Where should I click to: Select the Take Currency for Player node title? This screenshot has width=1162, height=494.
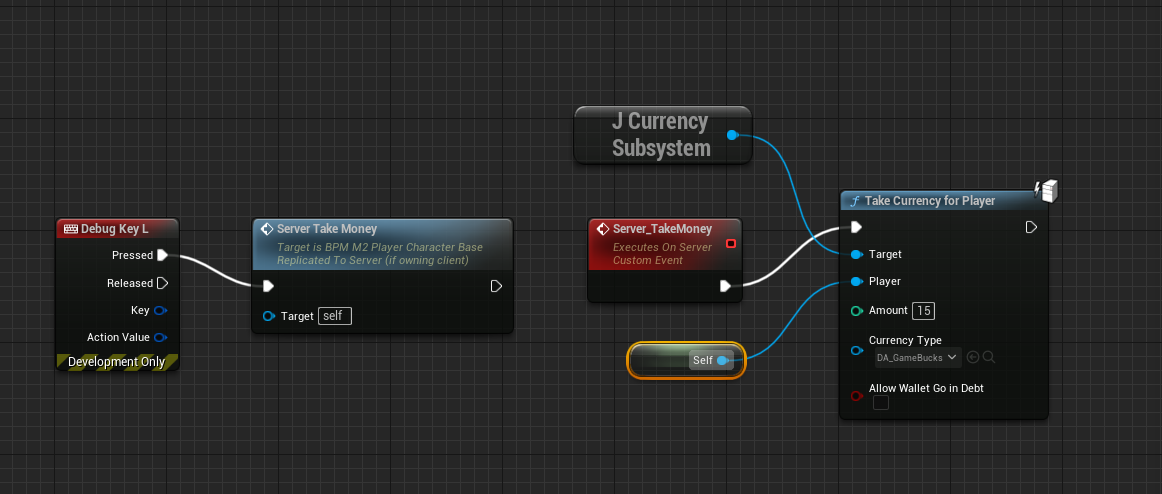click(930, 201)
